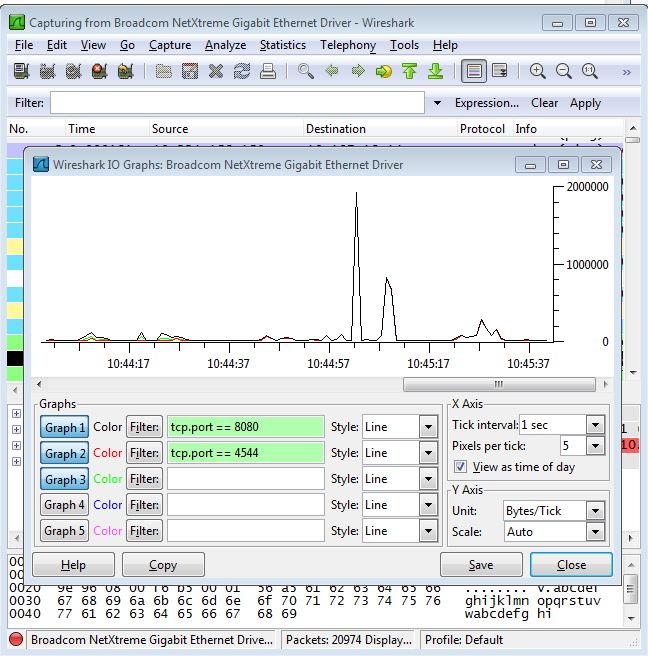The height and width of the screenshot is (656, 648).
Task: Go back in packet history arrow
Action: click(332, 71)
